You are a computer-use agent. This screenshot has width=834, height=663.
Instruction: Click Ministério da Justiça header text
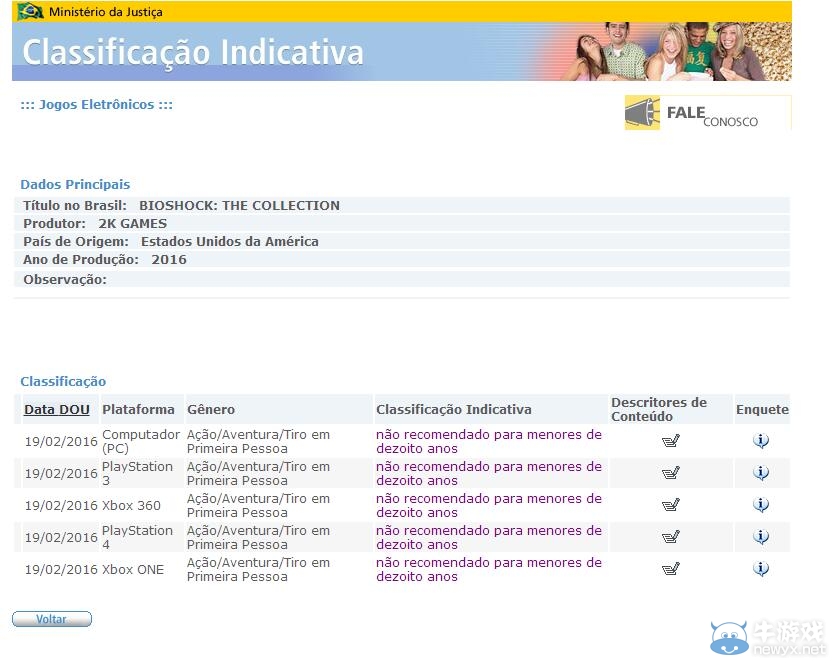click(x=106, y=12)
